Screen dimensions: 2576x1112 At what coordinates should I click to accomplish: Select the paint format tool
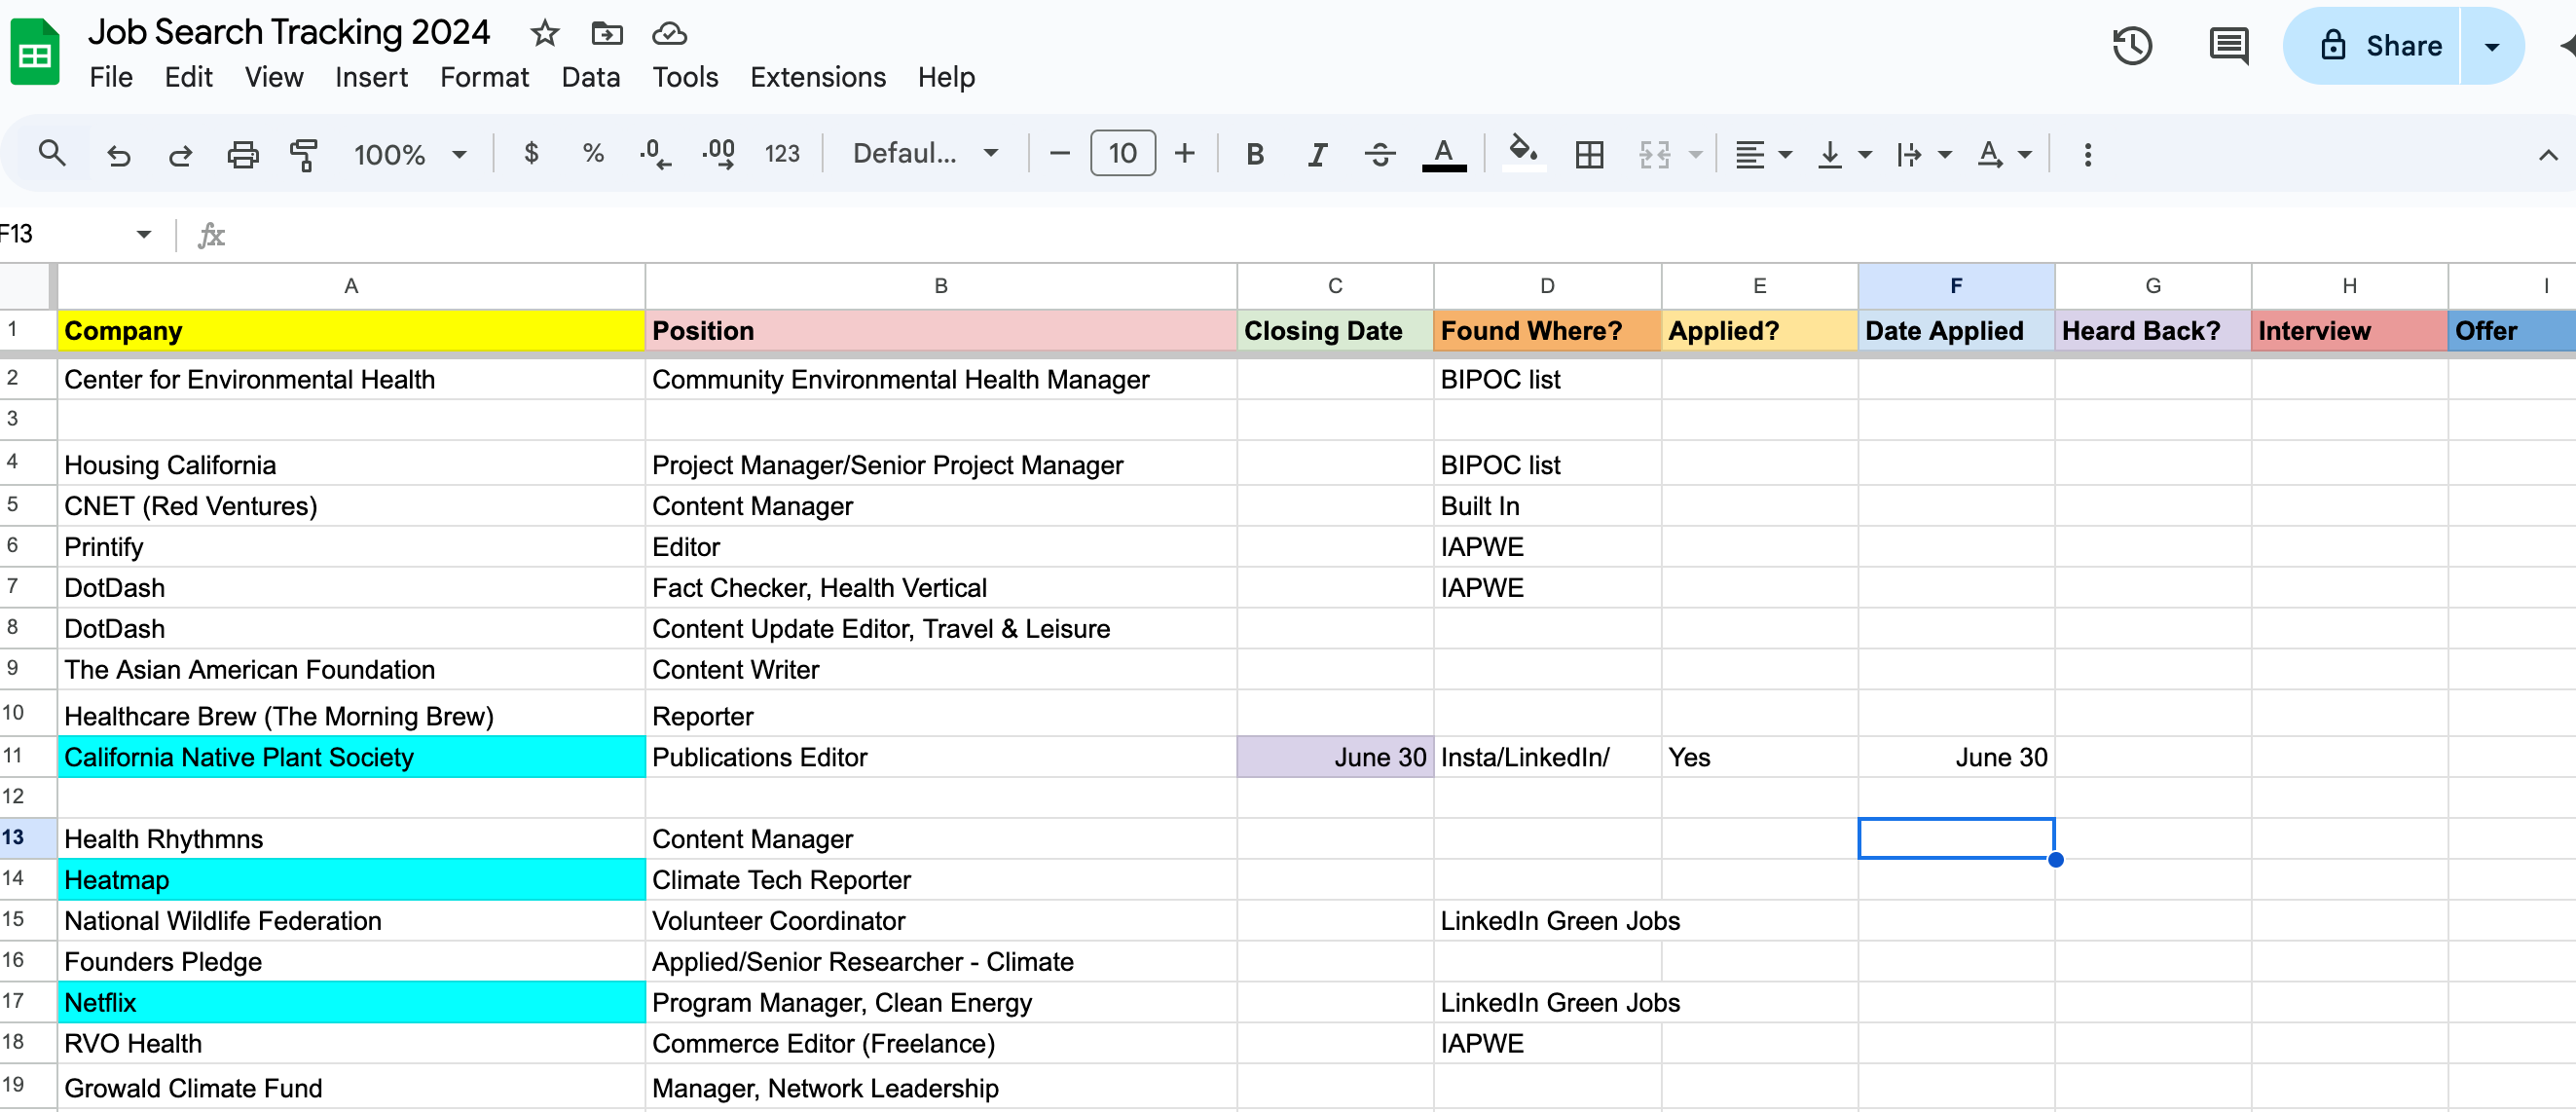[x=303, y=155]
